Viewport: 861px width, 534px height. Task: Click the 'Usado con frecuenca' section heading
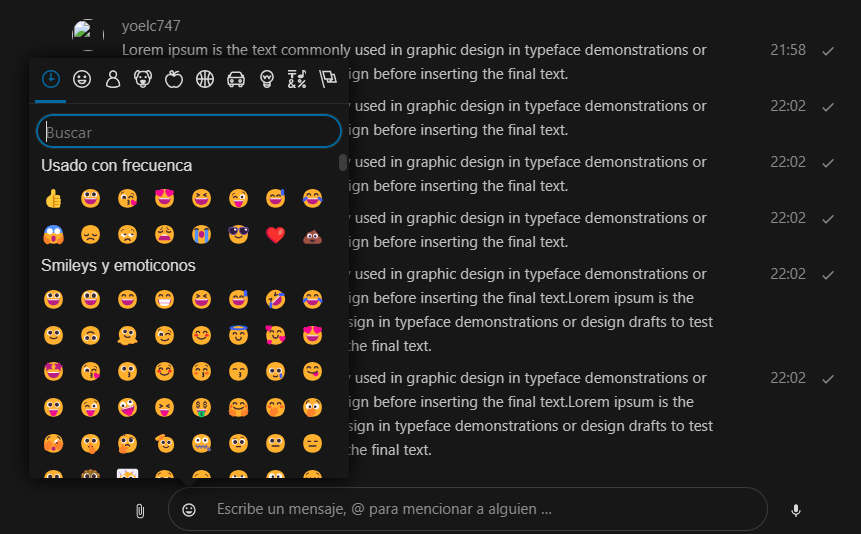(x=116, y=165)
